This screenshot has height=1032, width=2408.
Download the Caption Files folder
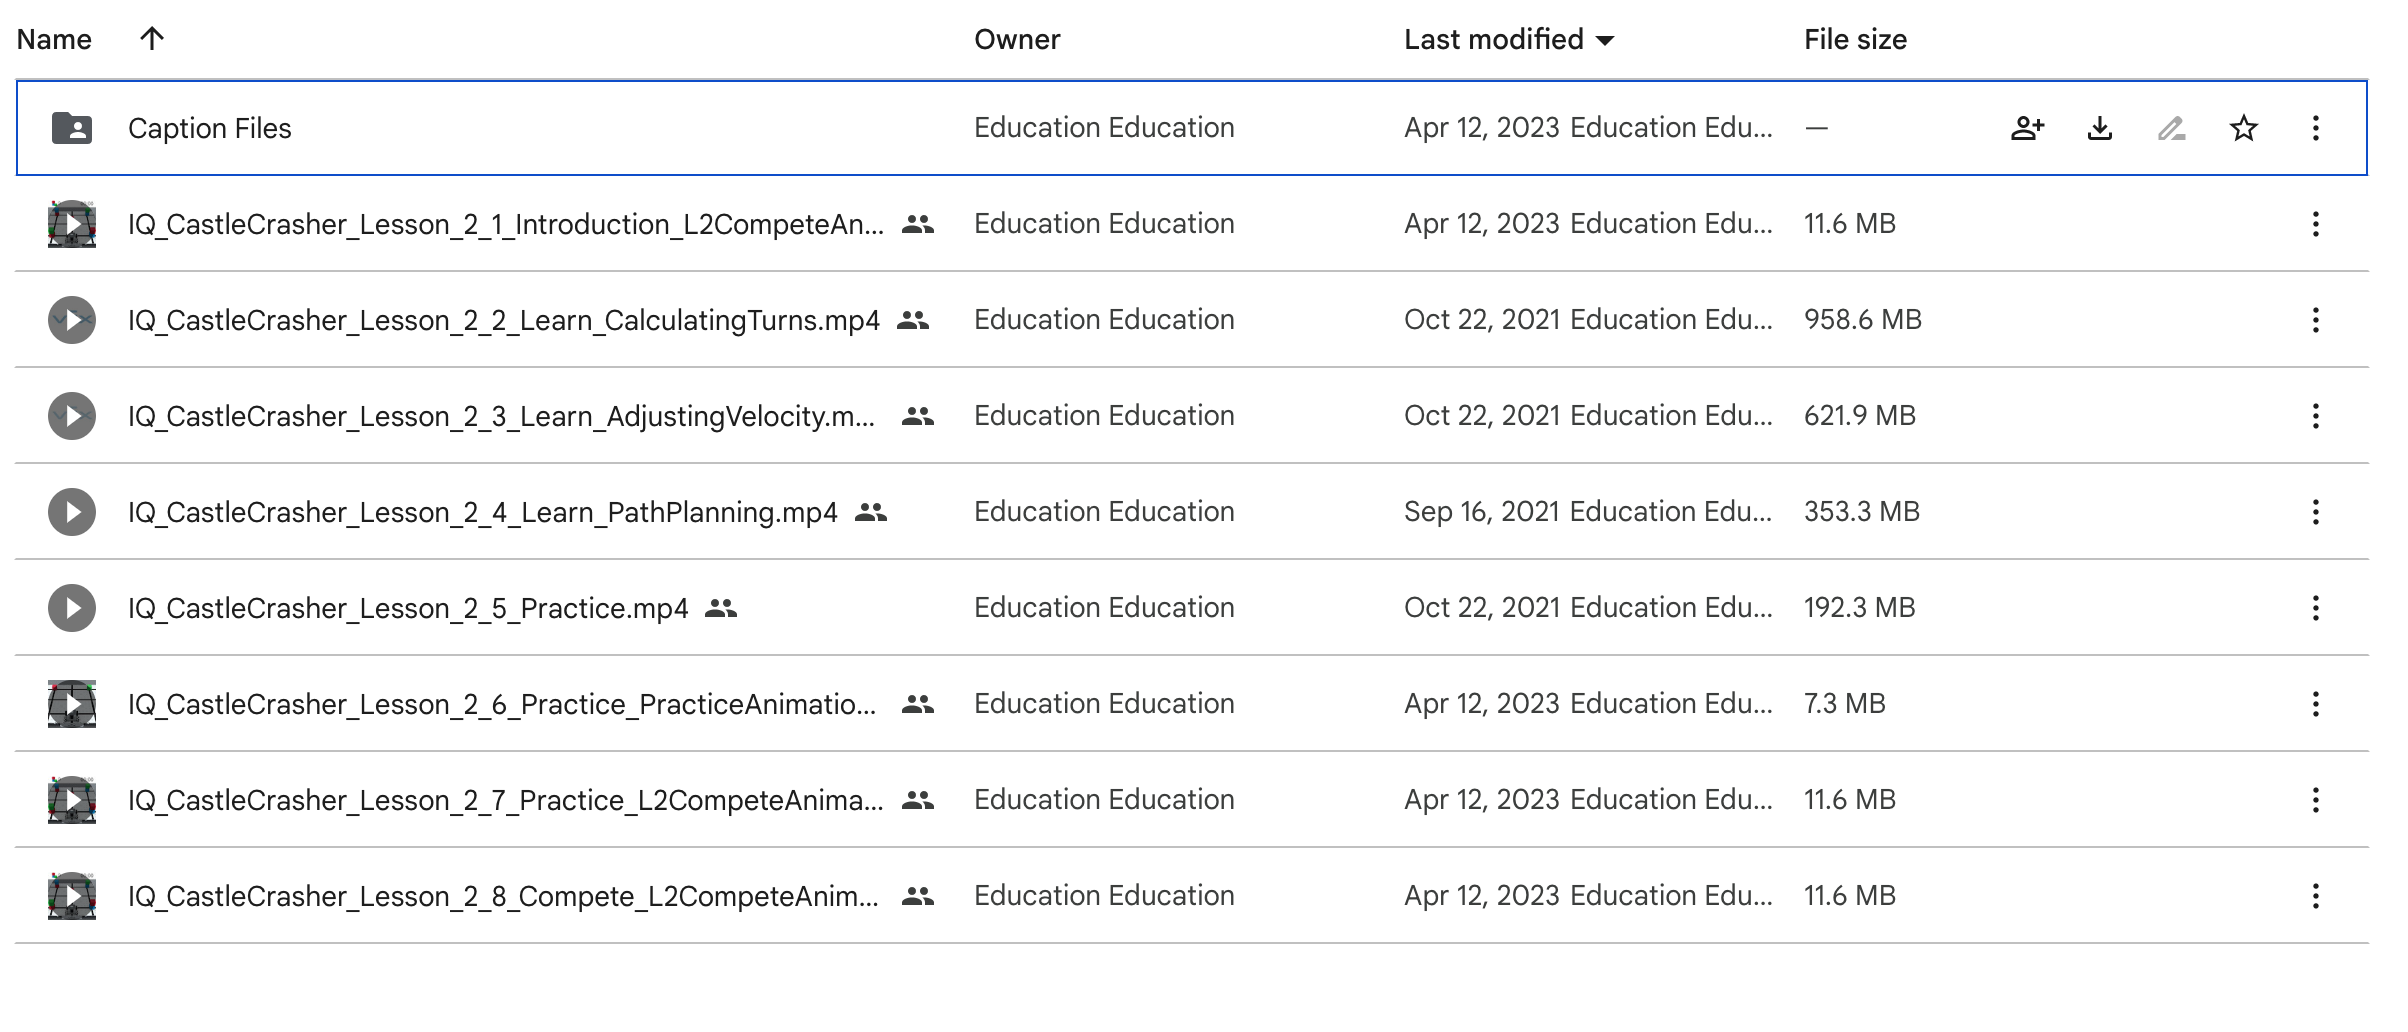(2100, 128)
